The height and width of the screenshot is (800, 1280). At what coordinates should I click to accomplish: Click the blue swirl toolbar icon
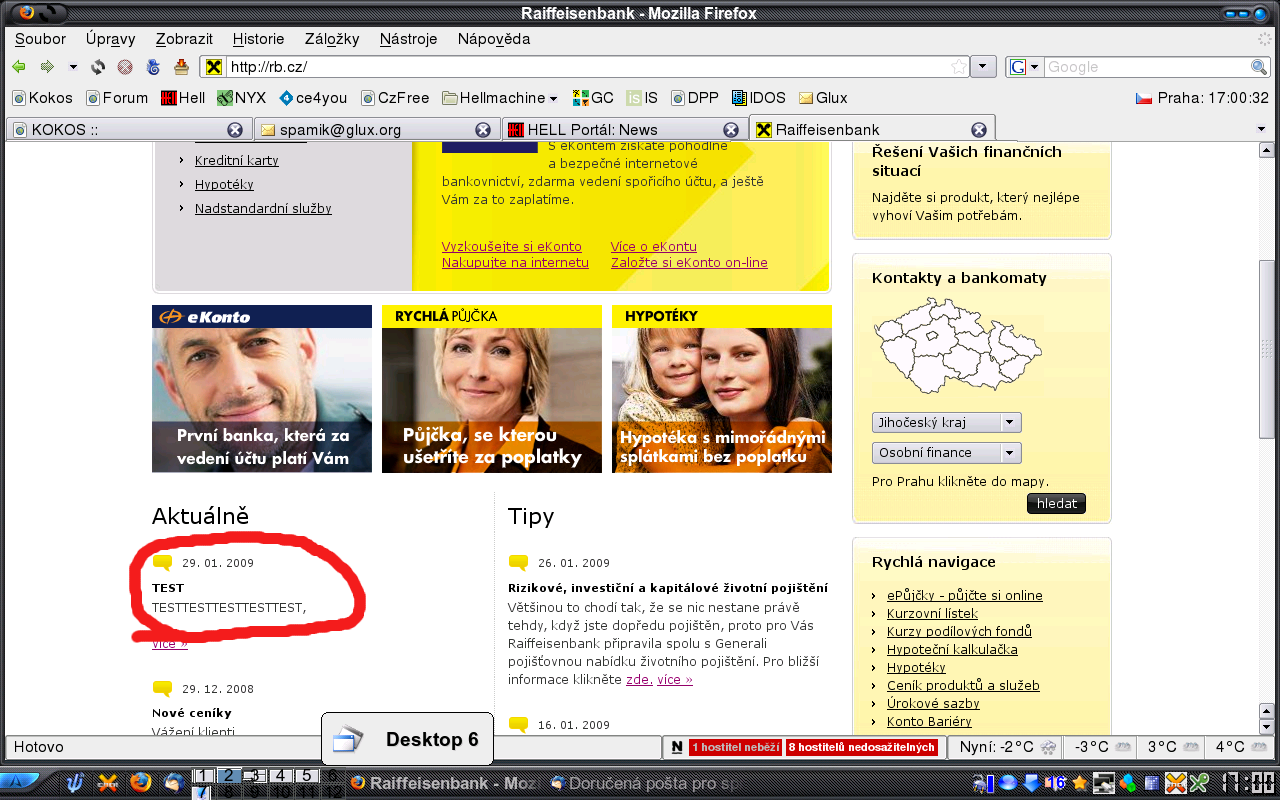(153, 67)
